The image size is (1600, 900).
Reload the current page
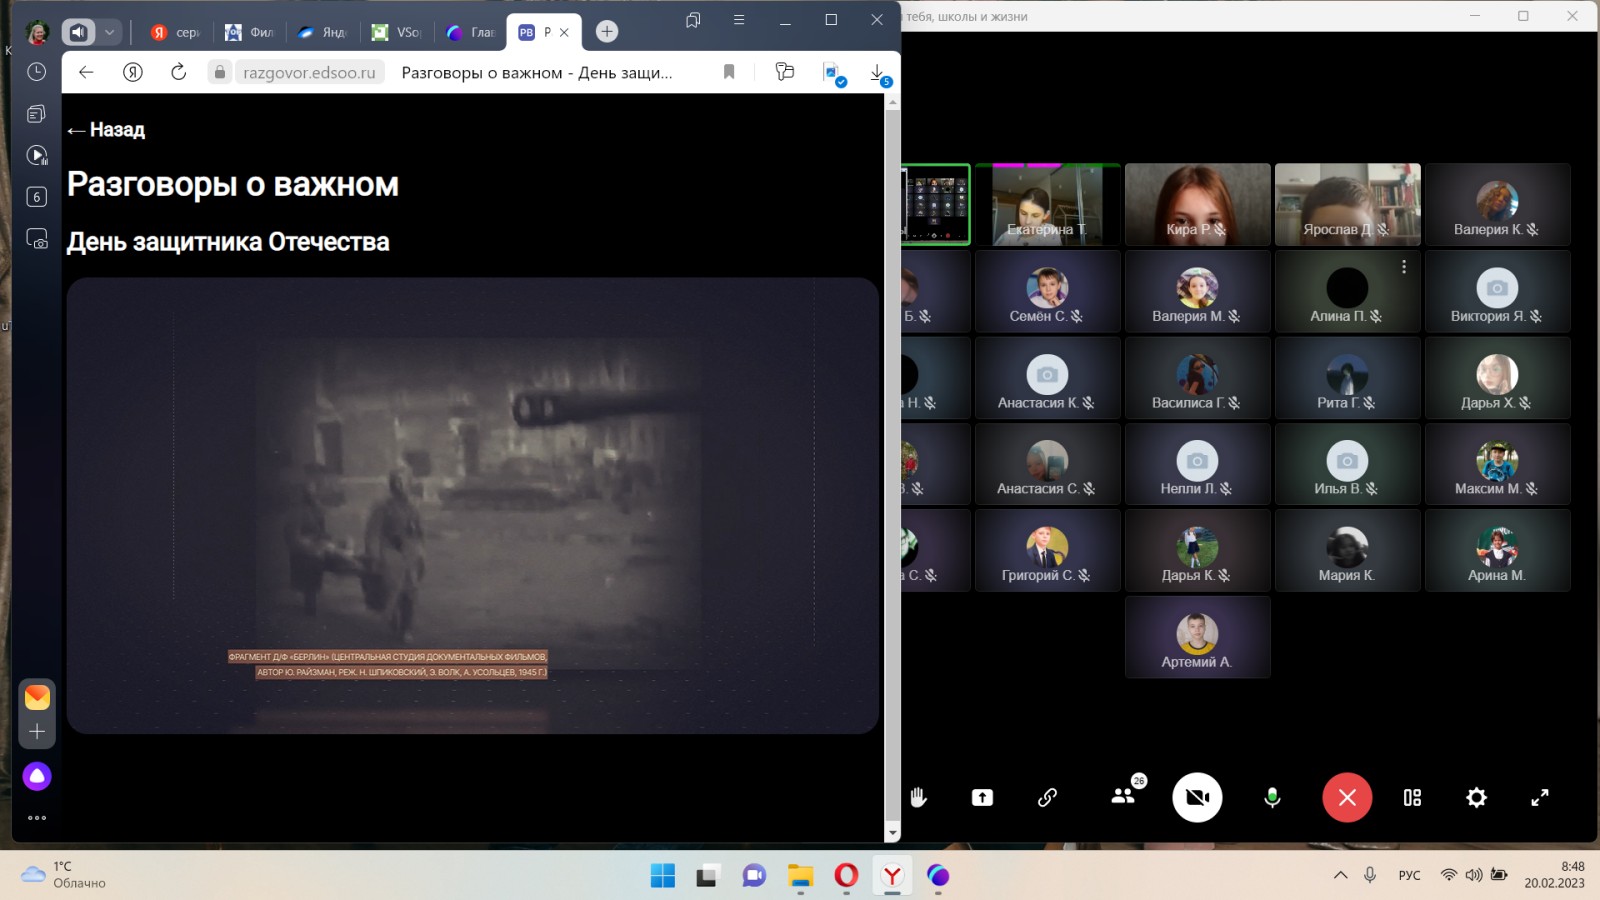coord(178,72)
